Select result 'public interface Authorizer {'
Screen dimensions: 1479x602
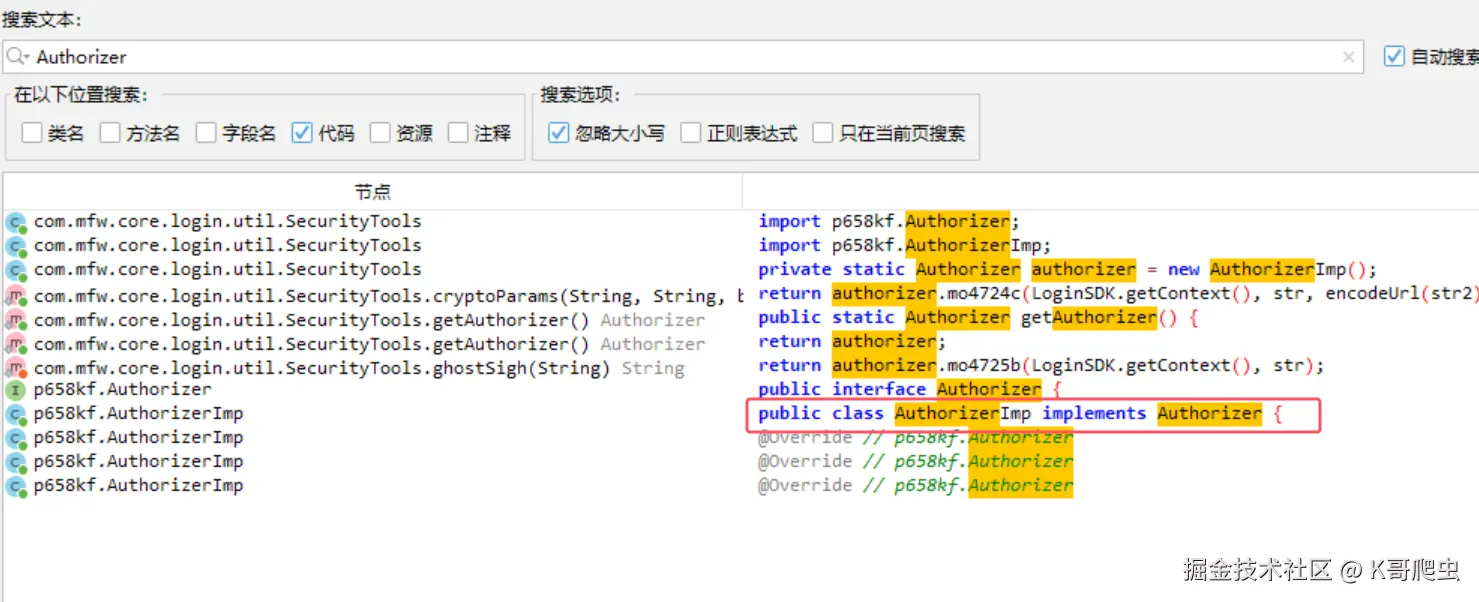[x=909, y=389]
